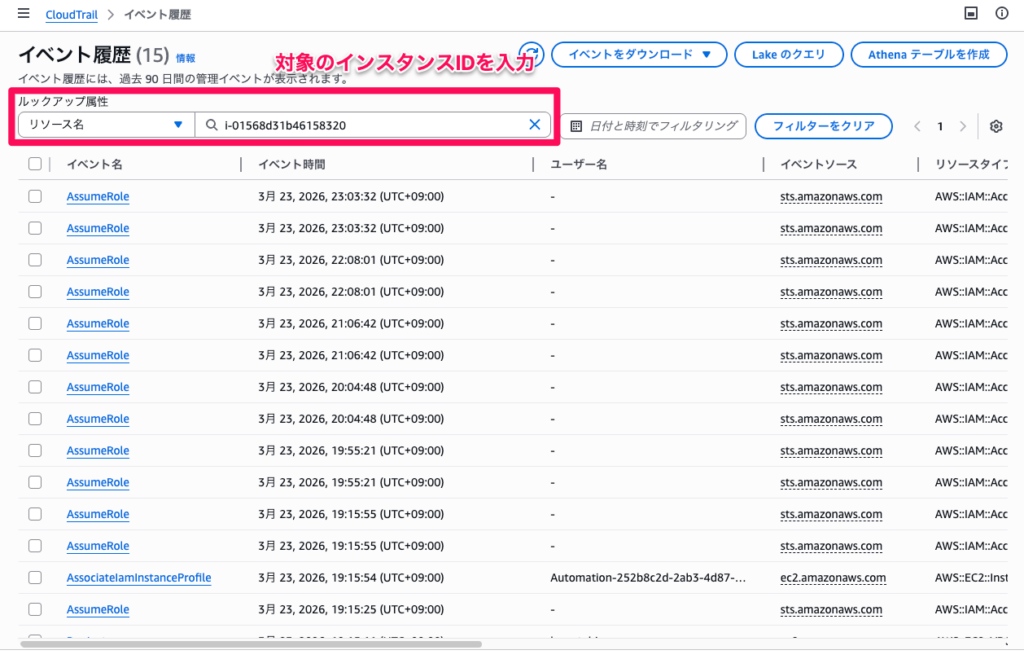Toggle the panel layout icon top right

click(x=969, y=14)
